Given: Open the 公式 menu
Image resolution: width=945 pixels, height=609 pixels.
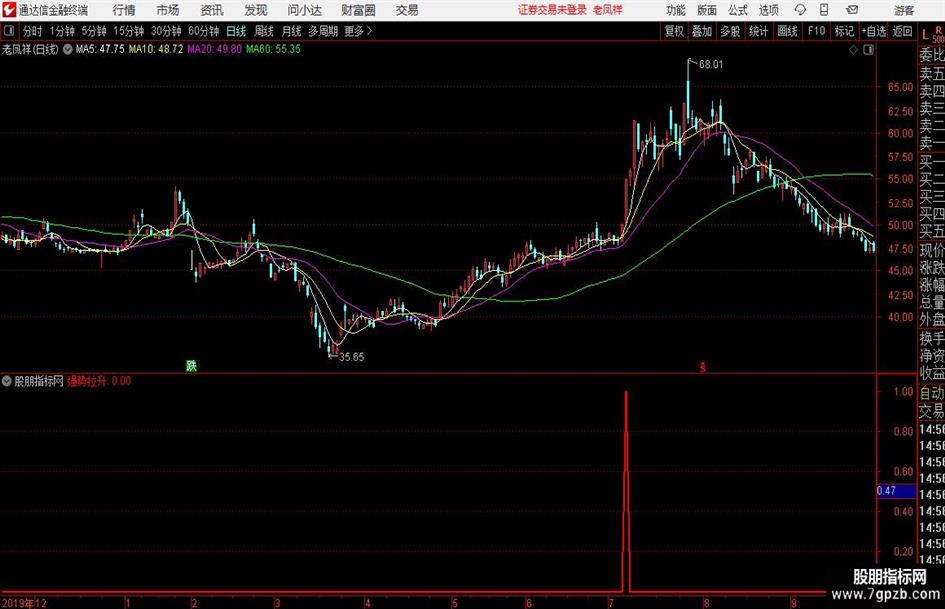Looking at the screenshot, I should [x=738, y=10].
